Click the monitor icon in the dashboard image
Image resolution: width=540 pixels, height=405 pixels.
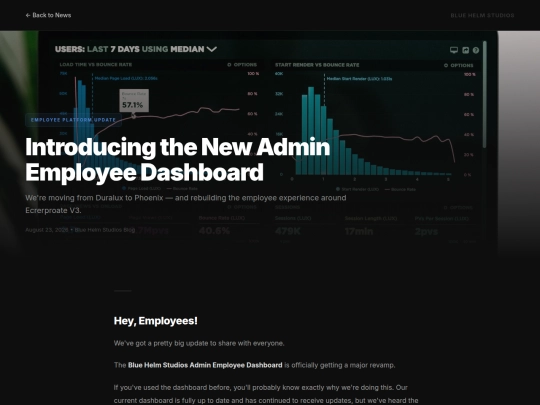454,50
